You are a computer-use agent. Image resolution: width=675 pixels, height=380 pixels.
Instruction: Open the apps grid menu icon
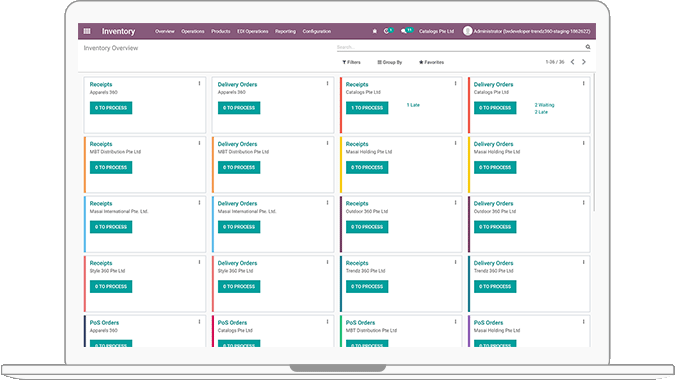coord(87,31)
